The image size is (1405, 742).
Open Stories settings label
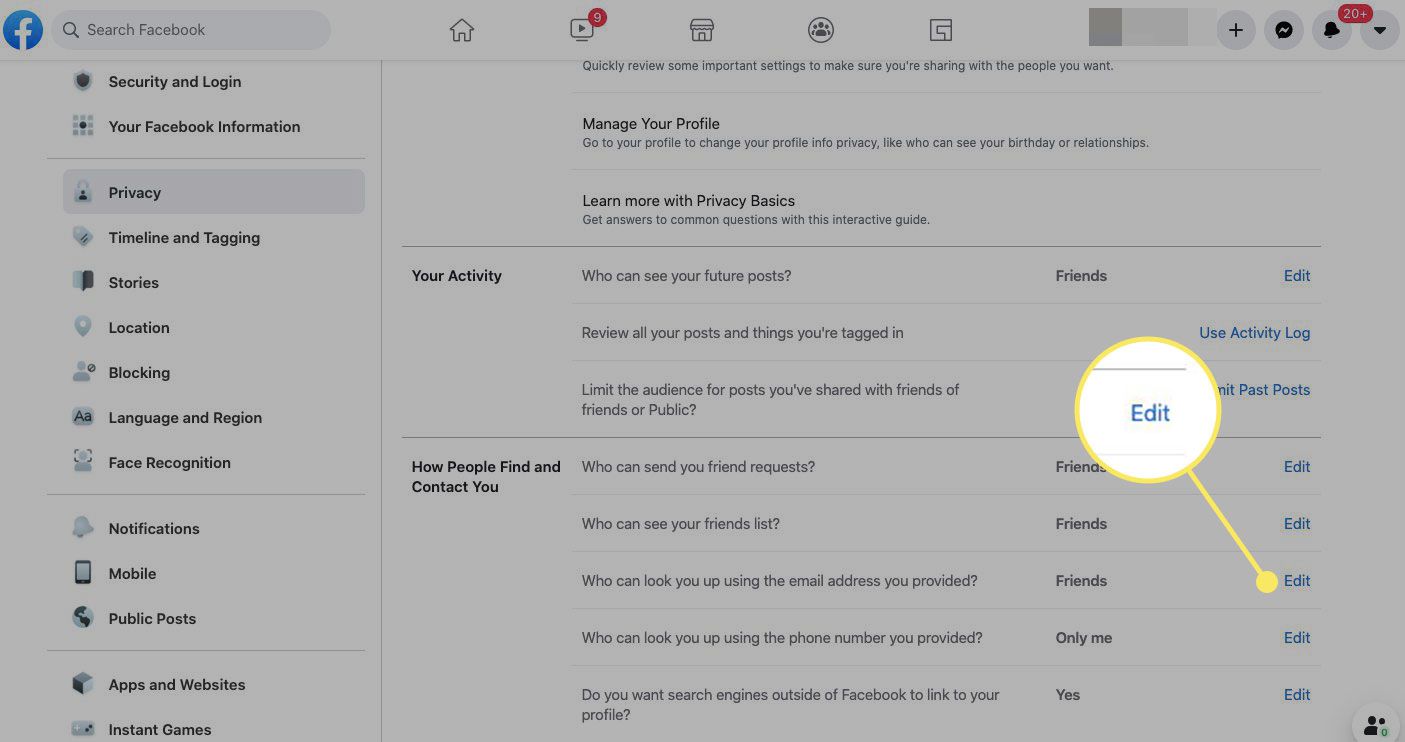coord(133,283)
